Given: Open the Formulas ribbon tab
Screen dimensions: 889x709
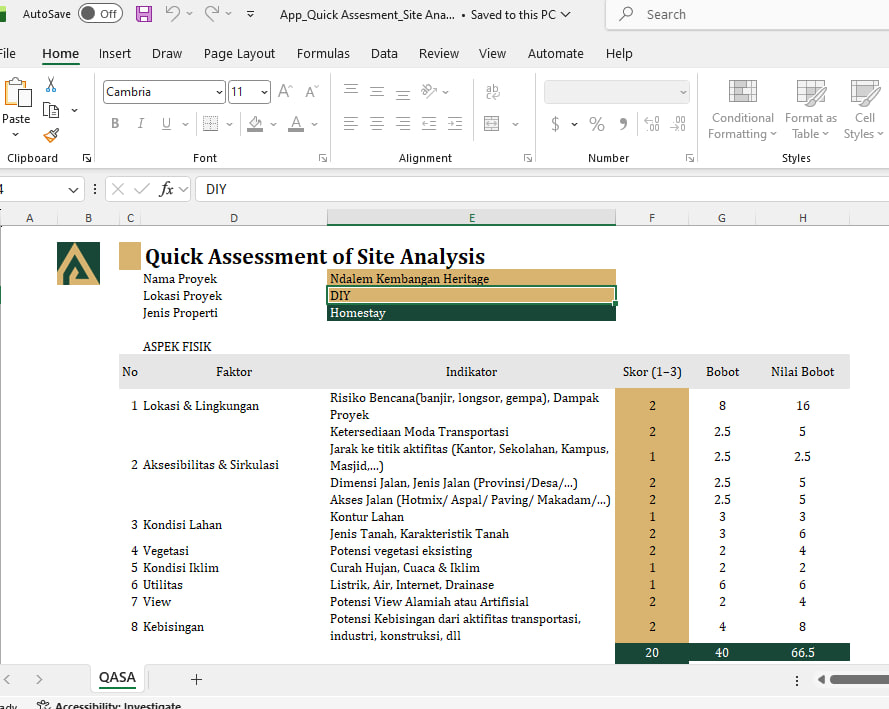Looking at the screenshot, I should (323, 54).
